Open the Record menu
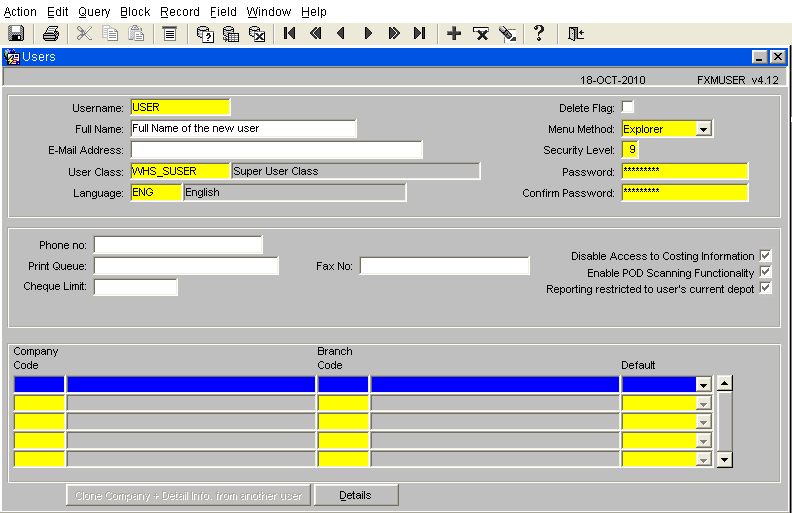The height and width of the screenshot is (513, 792). [180, 12]
